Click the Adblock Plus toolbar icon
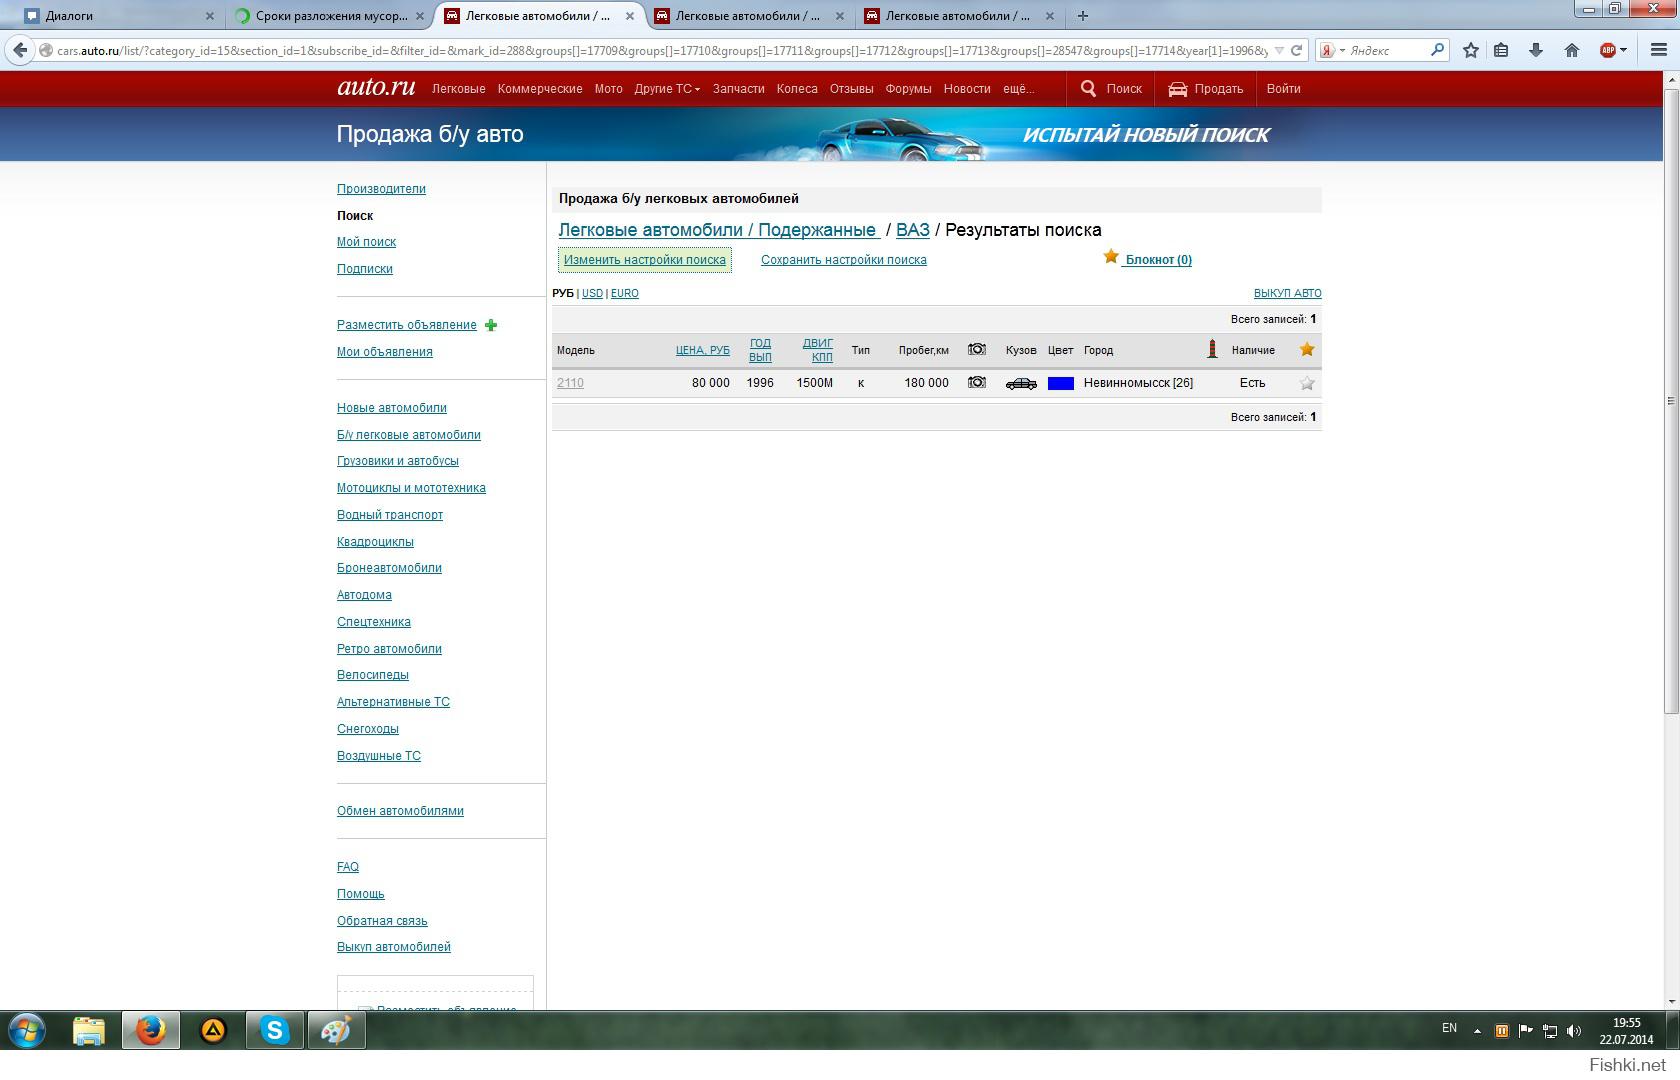Image resolution: width=1680 pixels, height=1080 pixels. 1608,50
